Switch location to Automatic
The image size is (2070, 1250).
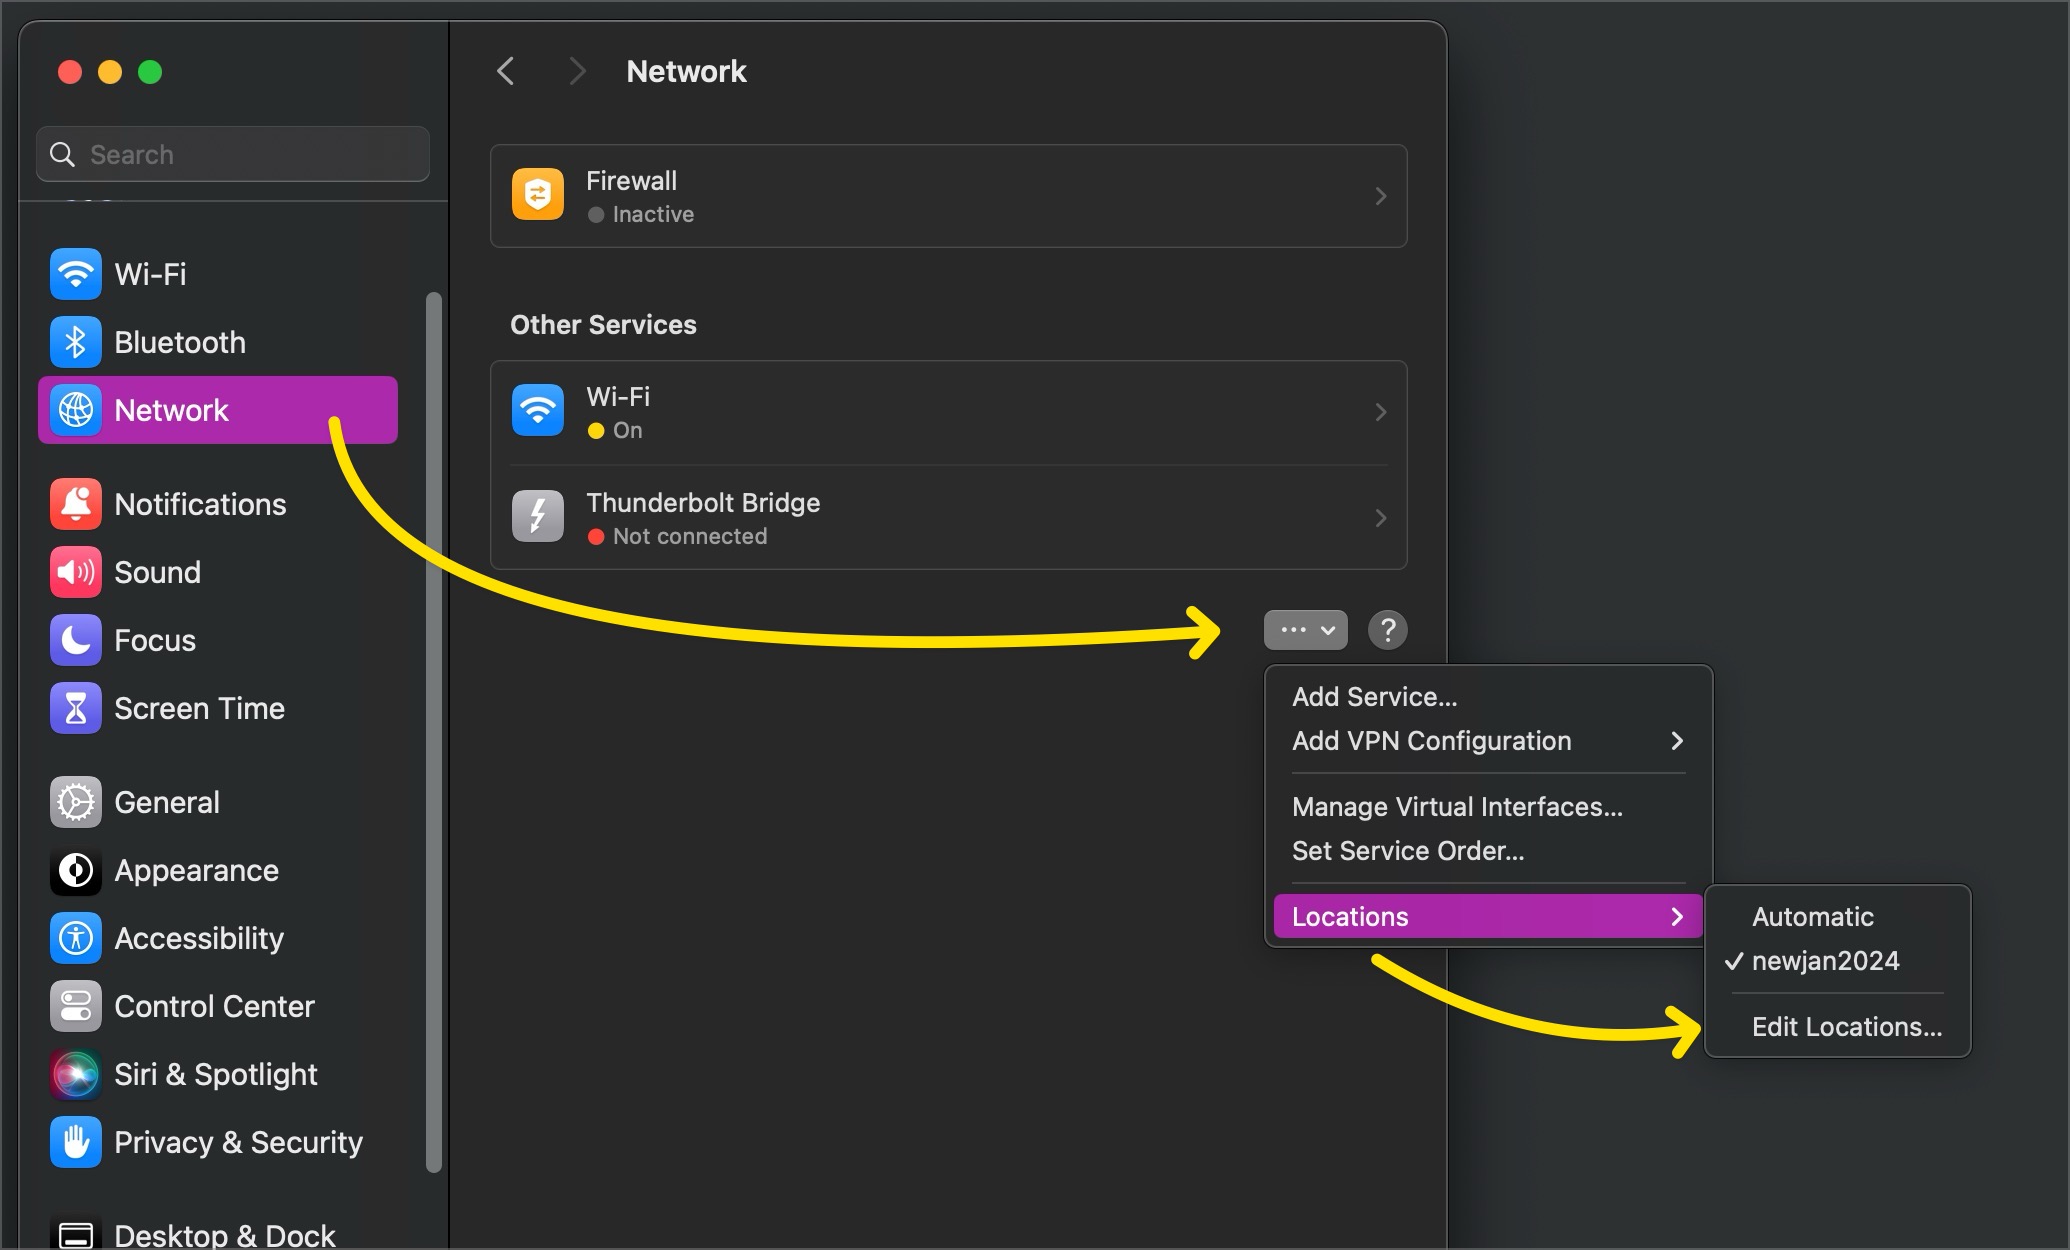[x=1812, y=917]
